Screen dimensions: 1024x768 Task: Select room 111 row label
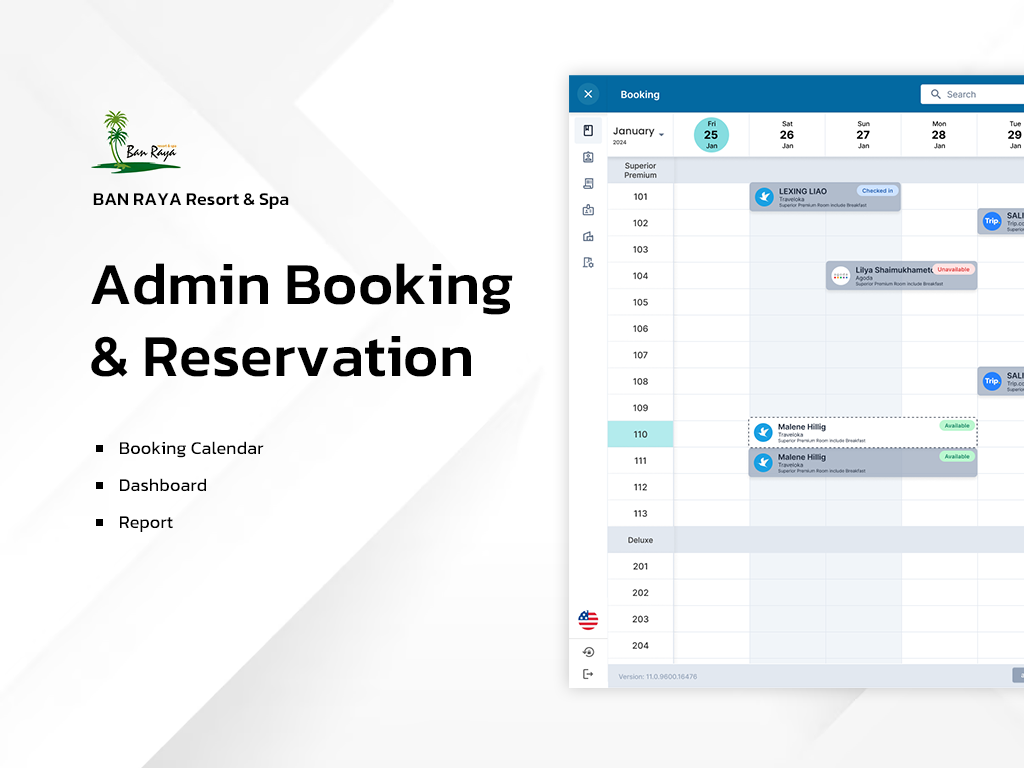tap(640, 461)
